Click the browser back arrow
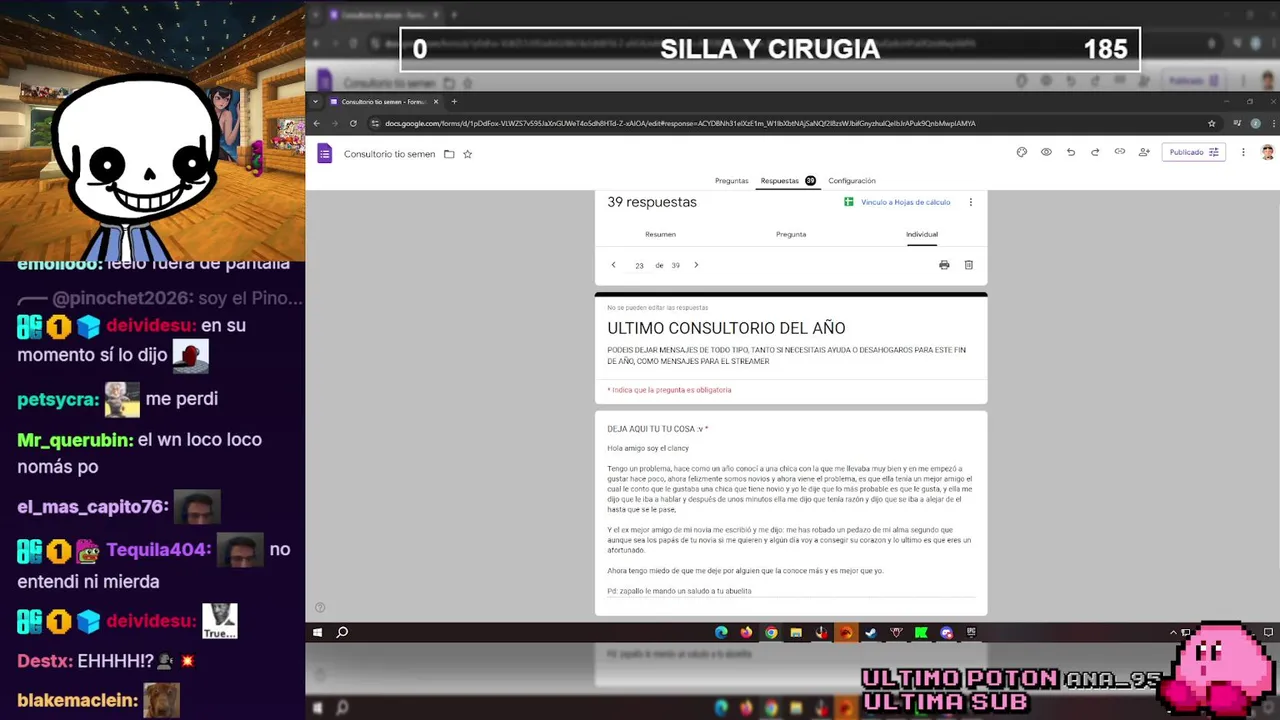Image resolution: width=1280 pixels, height=720 pixels. [x=317, y=123]
